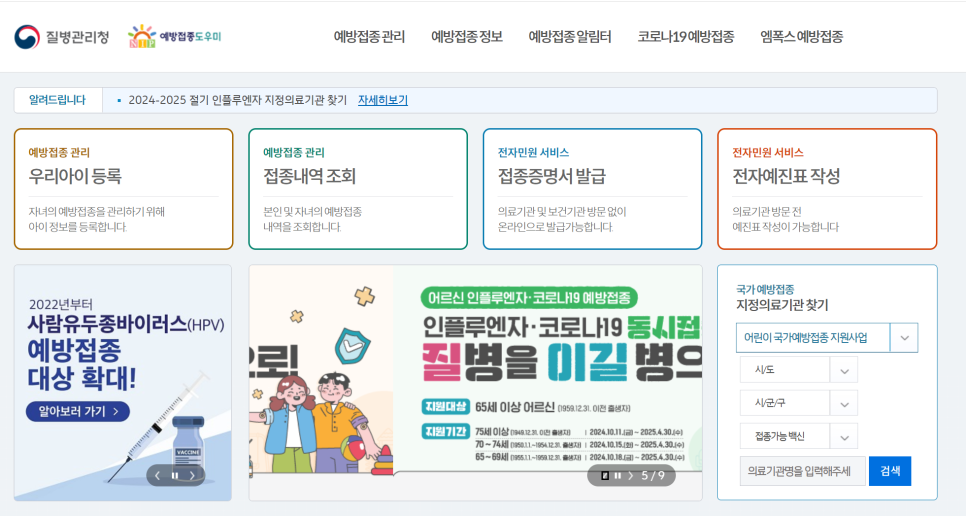The image size is (966, 516).
Task: Open the 코로나19 예방접종 menu
Action: (686, 37)
